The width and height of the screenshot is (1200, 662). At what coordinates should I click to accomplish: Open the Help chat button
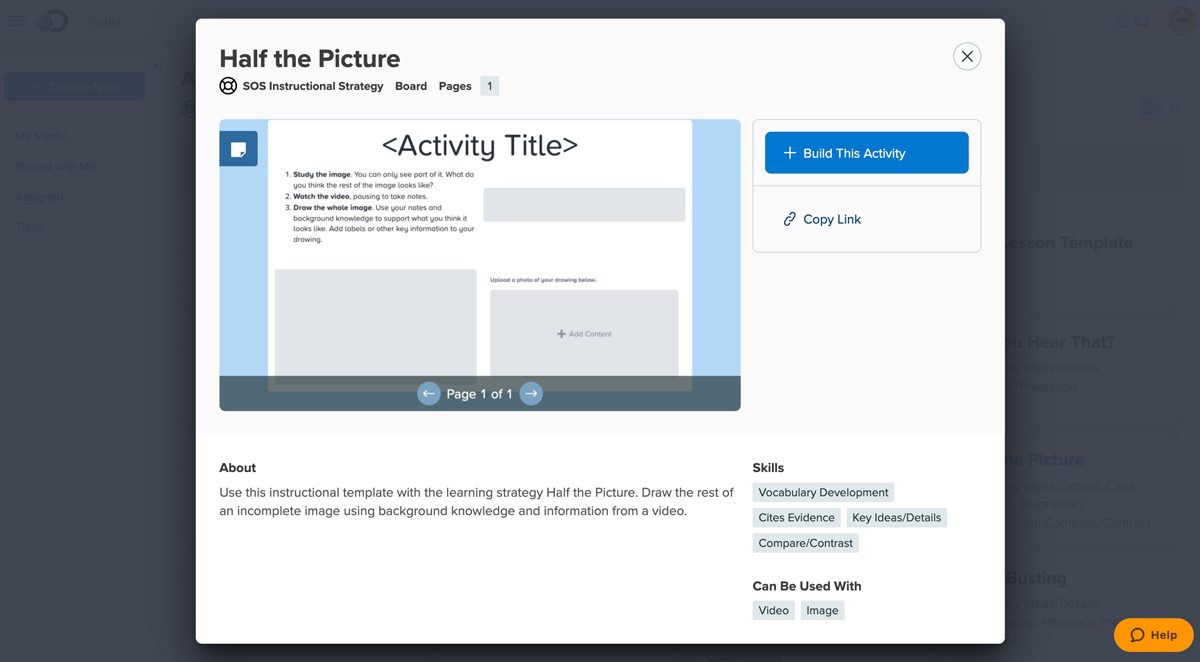[x=1153, y=635]
